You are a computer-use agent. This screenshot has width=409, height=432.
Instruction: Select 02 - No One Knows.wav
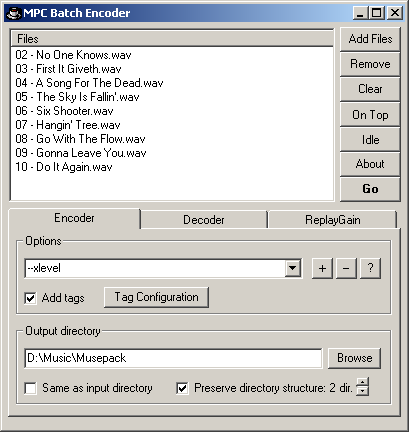[73, 55]
